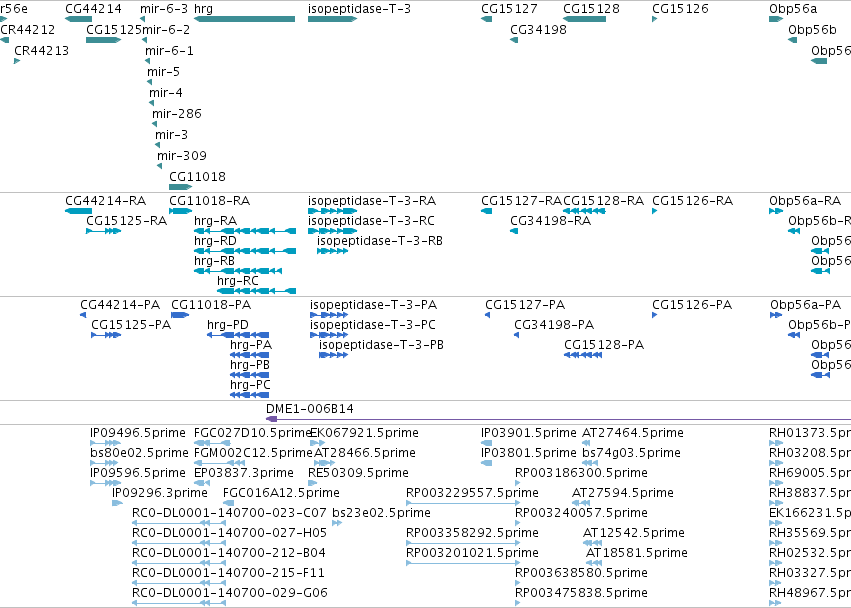Select the CR44212 label
Viewport: 851px width, 608px height.
[x=28, y=30]
